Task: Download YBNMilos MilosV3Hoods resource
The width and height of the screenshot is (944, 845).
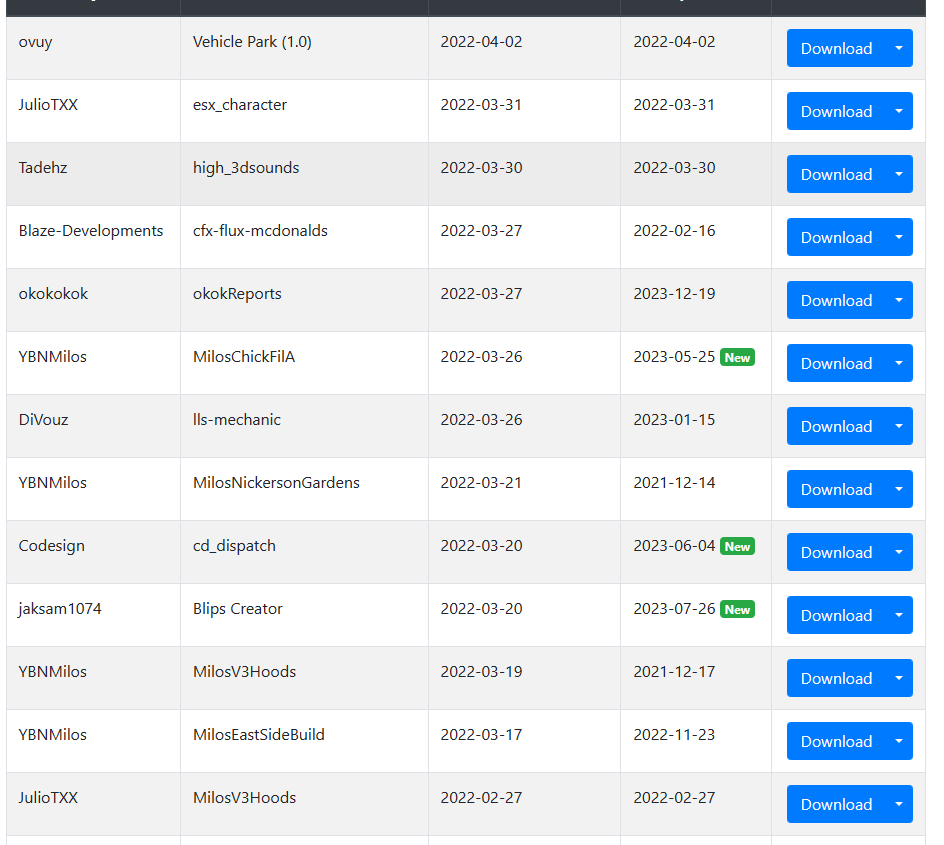Action: tap(836, 678)
